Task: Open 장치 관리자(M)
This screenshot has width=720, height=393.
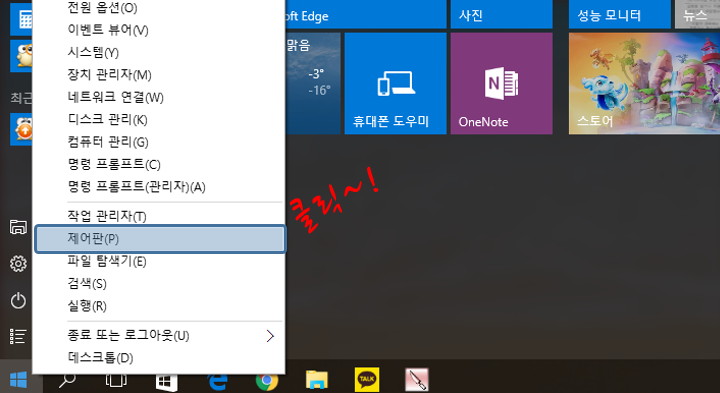Action: (159, 74)
